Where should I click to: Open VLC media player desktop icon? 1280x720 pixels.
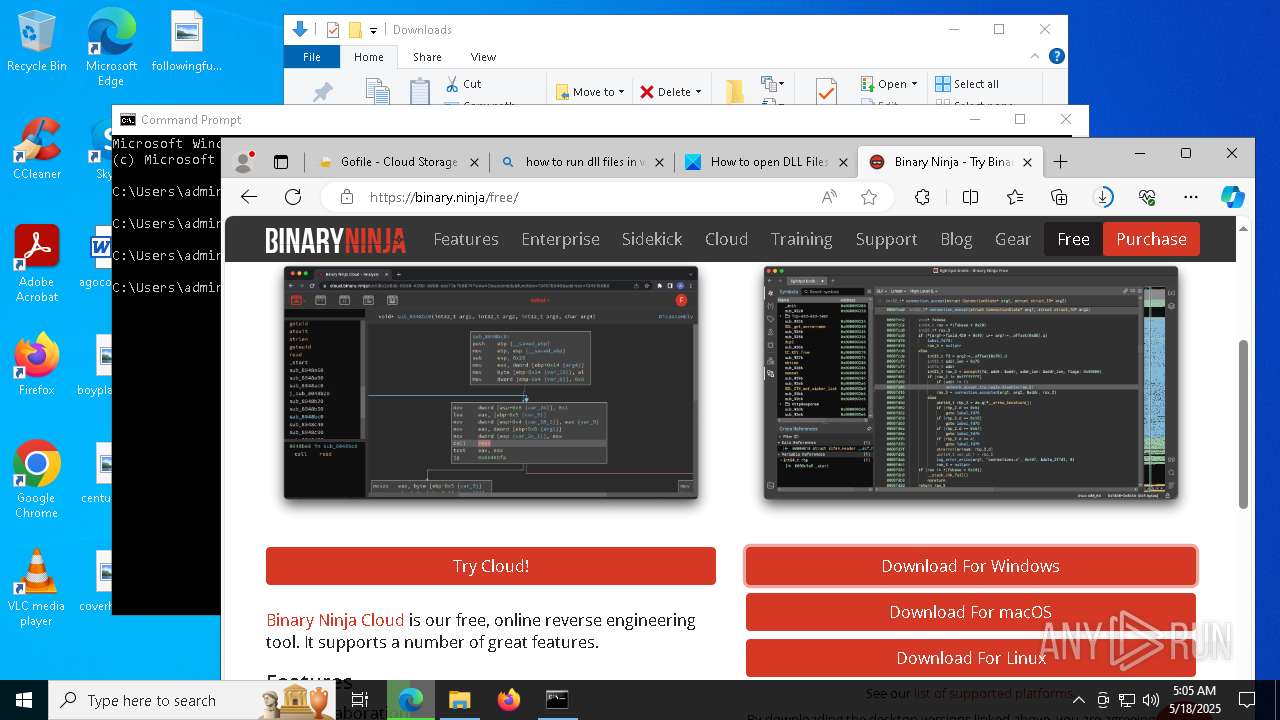coord(37,588)
